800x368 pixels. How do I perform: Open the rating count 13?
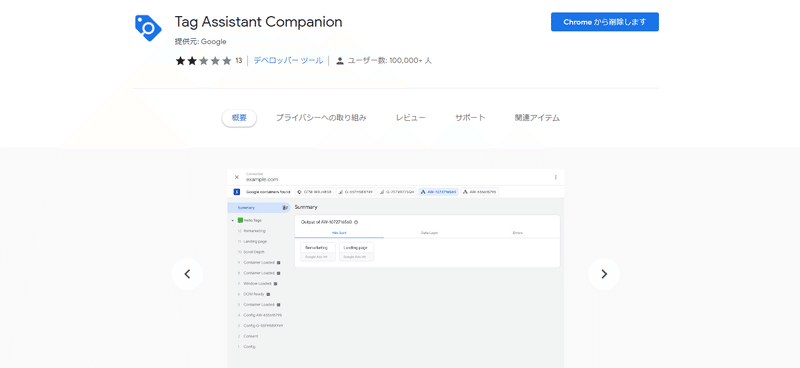tap(239, 61)
